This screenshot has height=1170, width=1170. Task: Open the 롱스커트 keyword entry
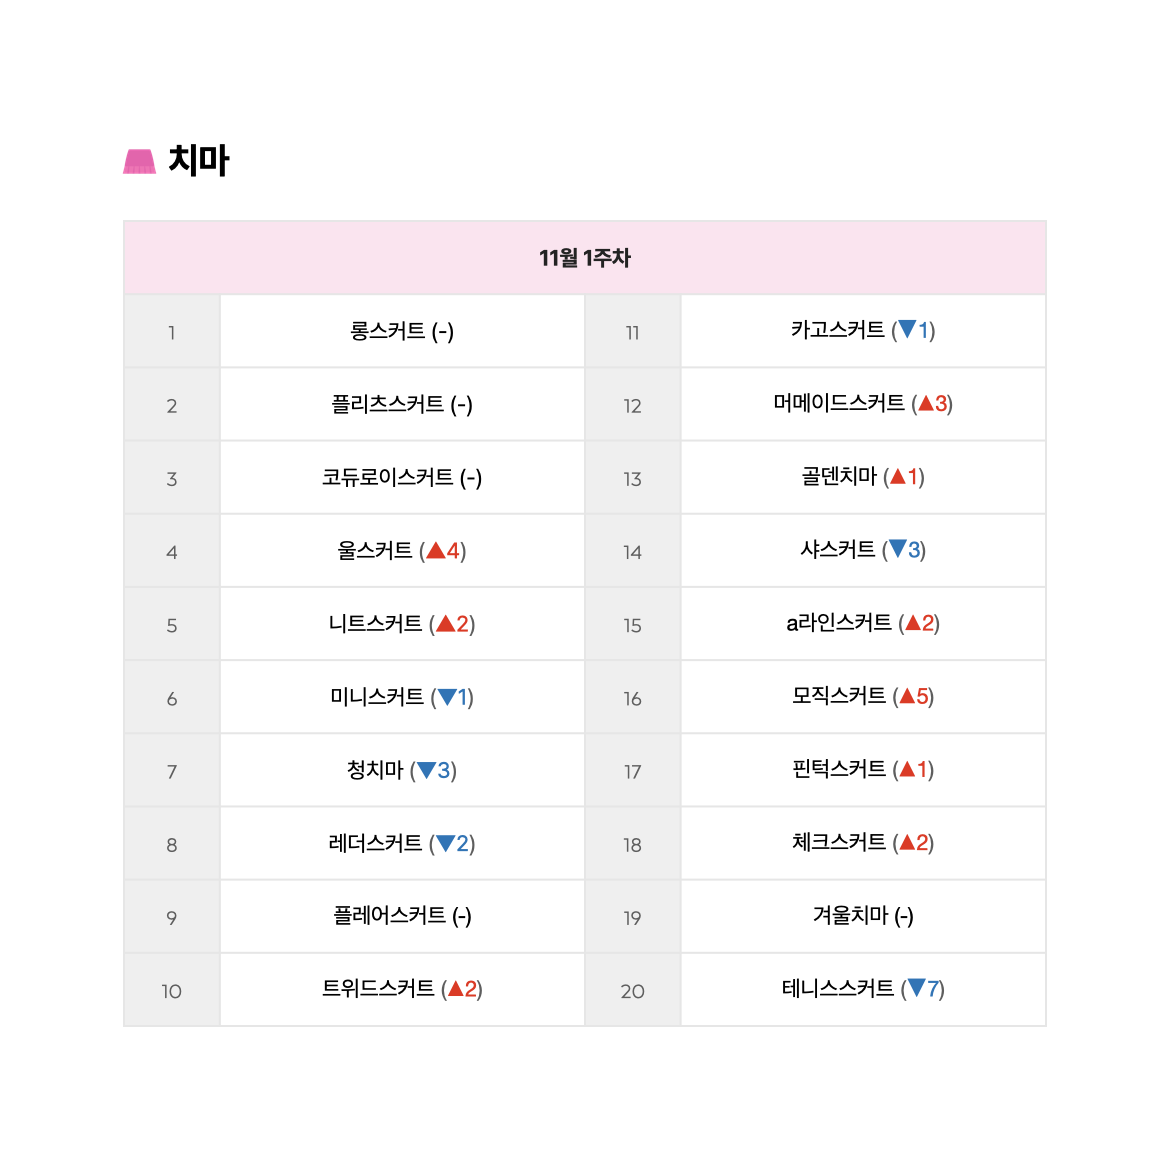(401, 331)
